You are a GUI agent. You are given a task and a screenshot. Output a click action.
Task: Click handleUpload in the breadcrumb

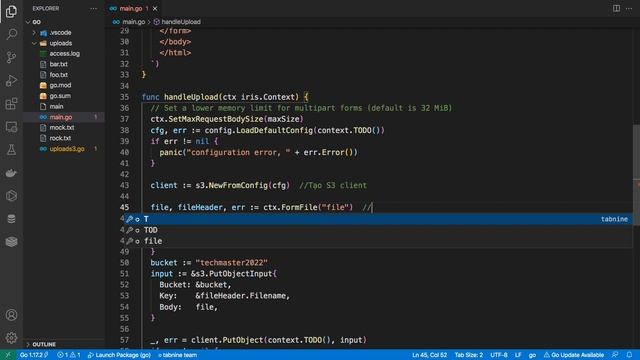pyautogui.click(x=181, y=22)
